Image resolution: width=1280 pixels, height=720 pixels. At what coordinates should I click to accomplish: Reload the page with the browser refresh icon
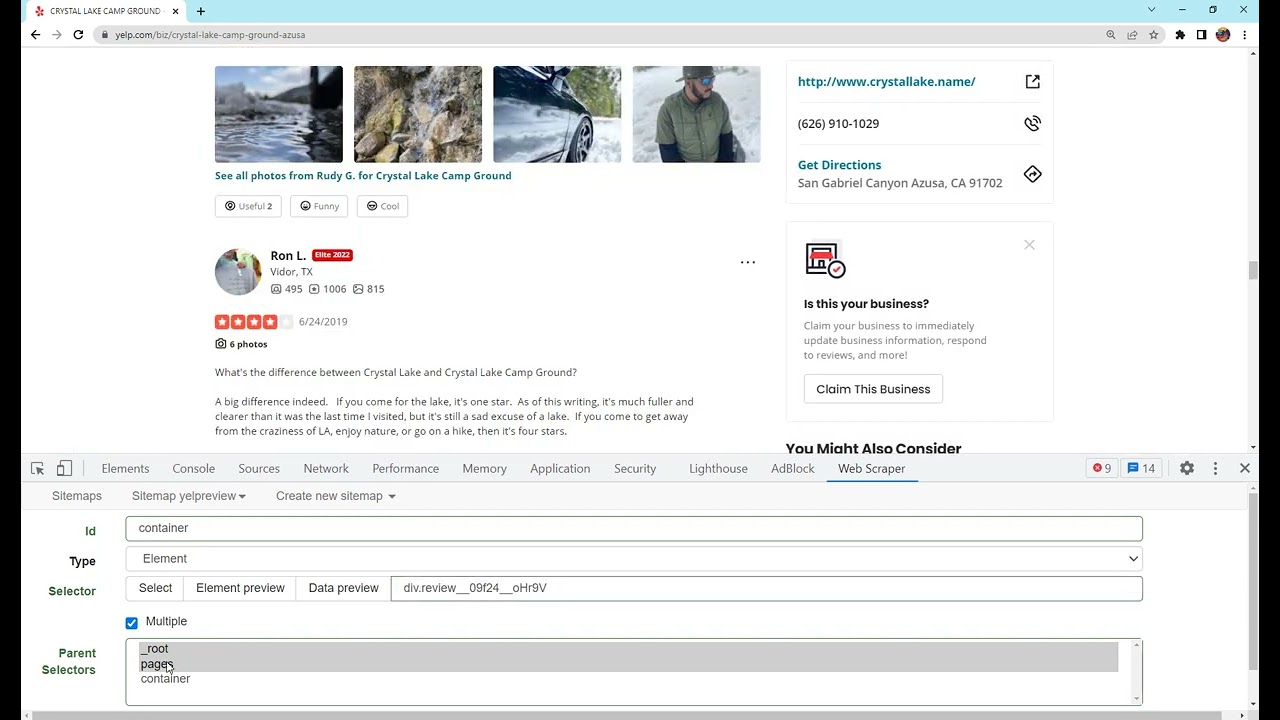click(78, 34)
